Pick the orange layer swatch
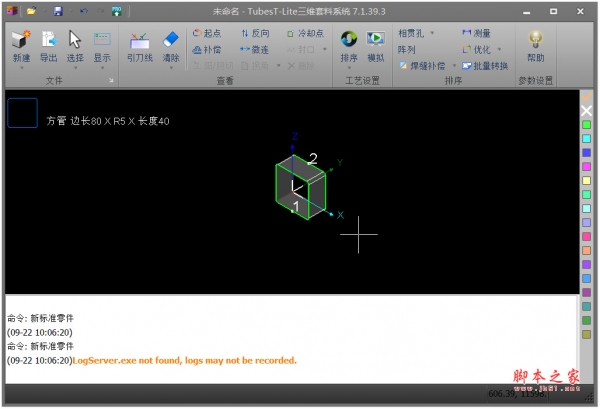Image resolution: width=600 pixels, height=409 pixels. click(586, 251)
